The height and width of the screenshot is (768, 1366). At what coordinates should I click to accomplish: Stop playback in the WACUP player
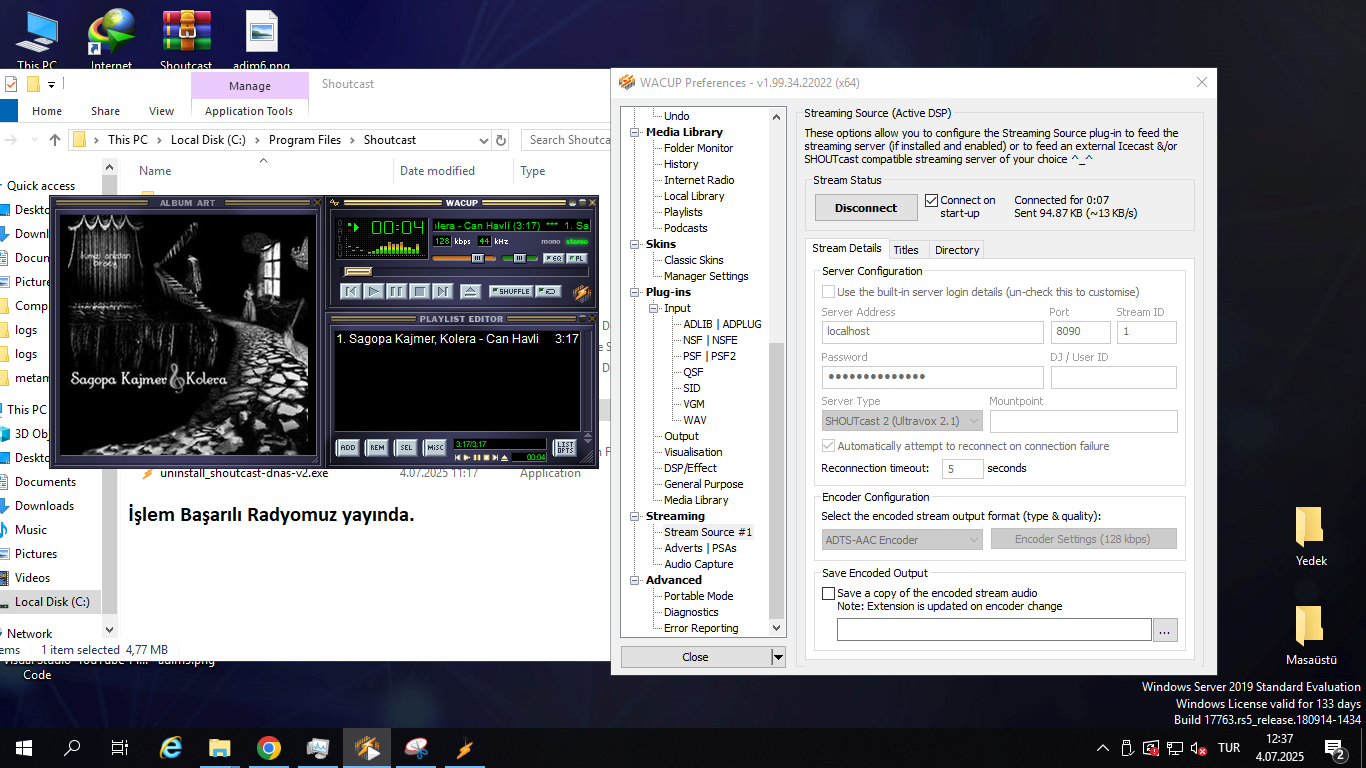pos(420,291)
